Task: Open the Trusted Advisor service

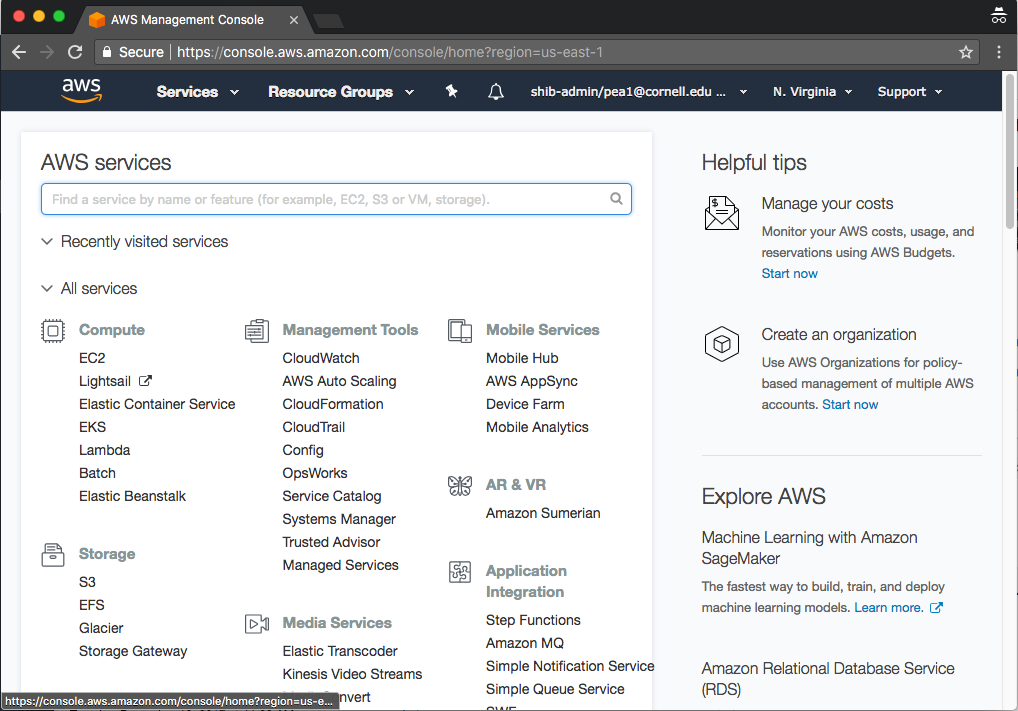Action: [x=331, y=542]
